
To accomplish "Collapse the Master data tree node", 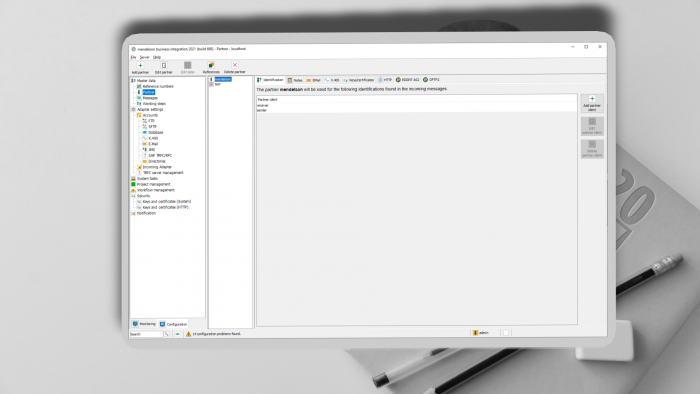I will 133,81.
